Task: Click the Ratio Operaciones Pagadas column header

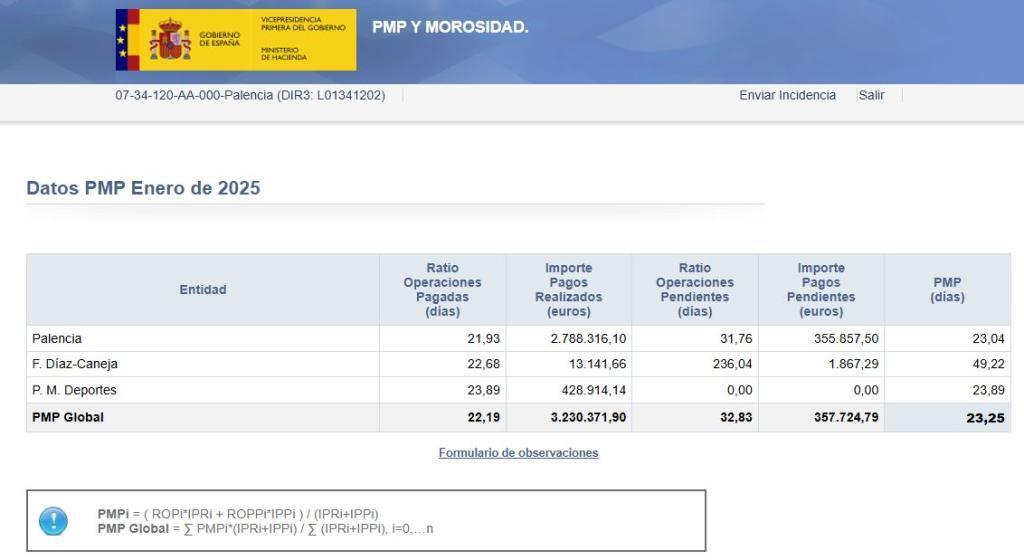Action: (x=442, y=290)
